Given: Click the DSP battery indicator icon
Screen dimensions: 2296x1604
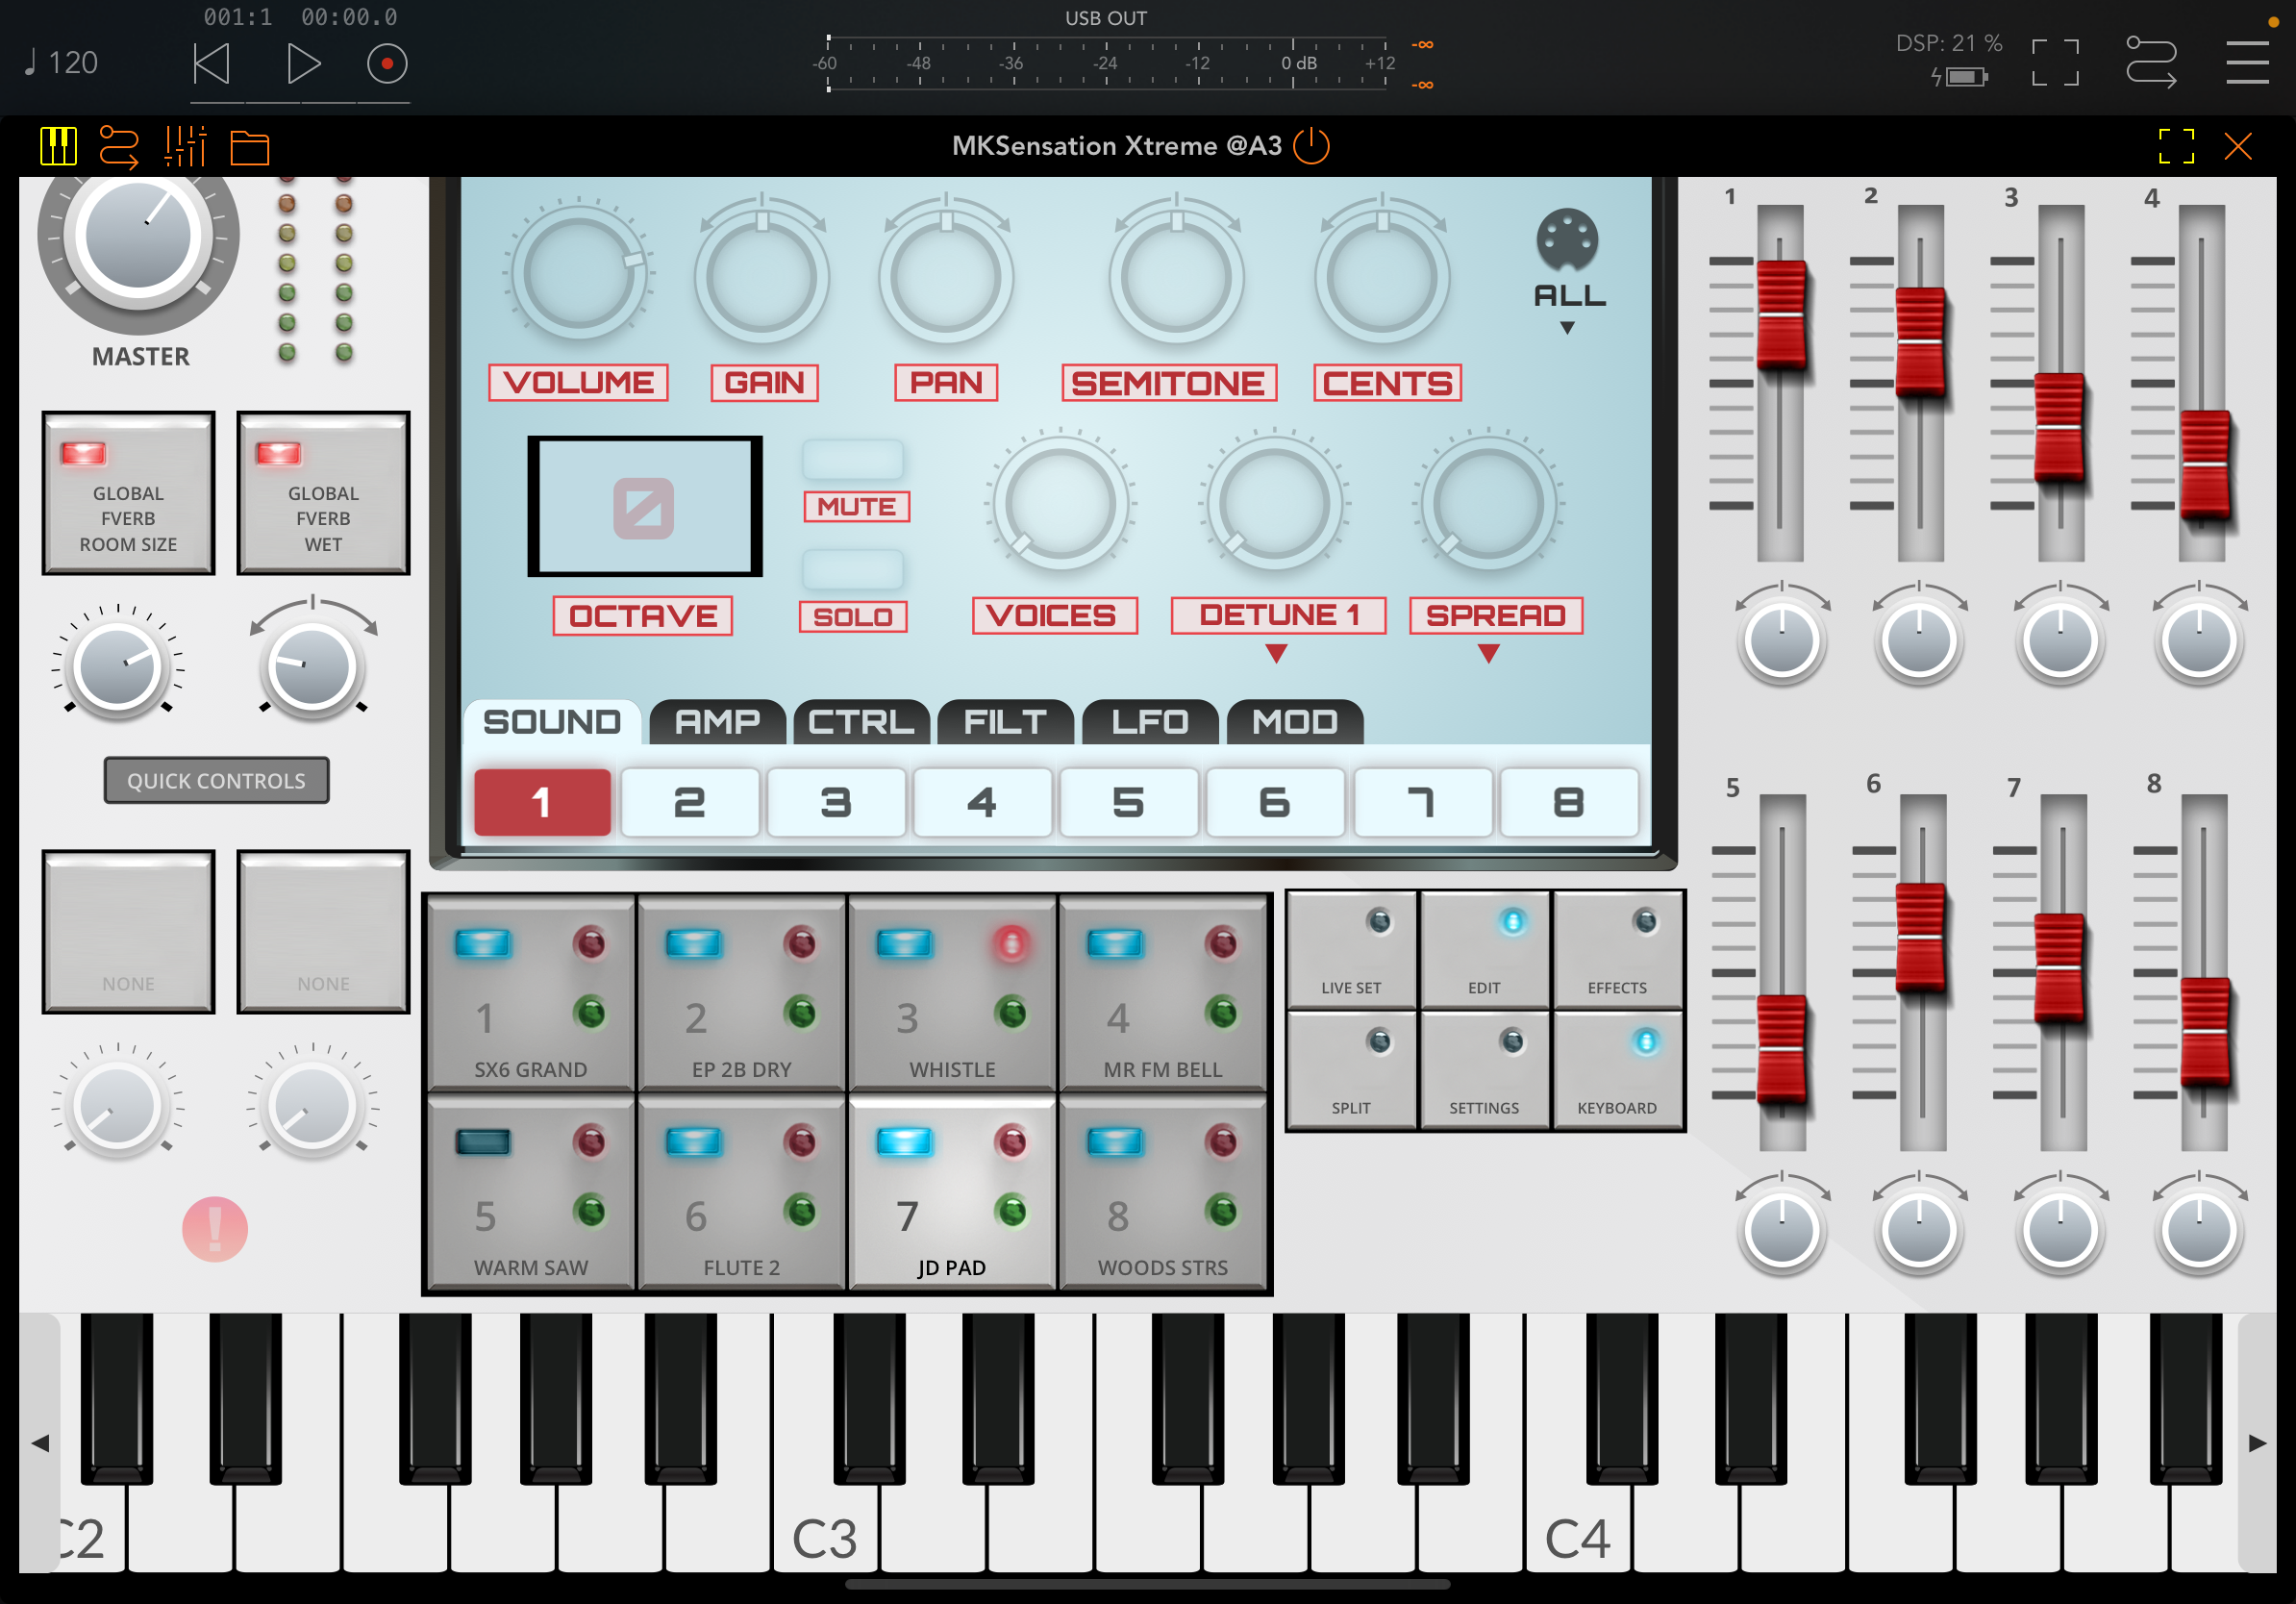Looking at the screenshot, I should click(1960, 77).
